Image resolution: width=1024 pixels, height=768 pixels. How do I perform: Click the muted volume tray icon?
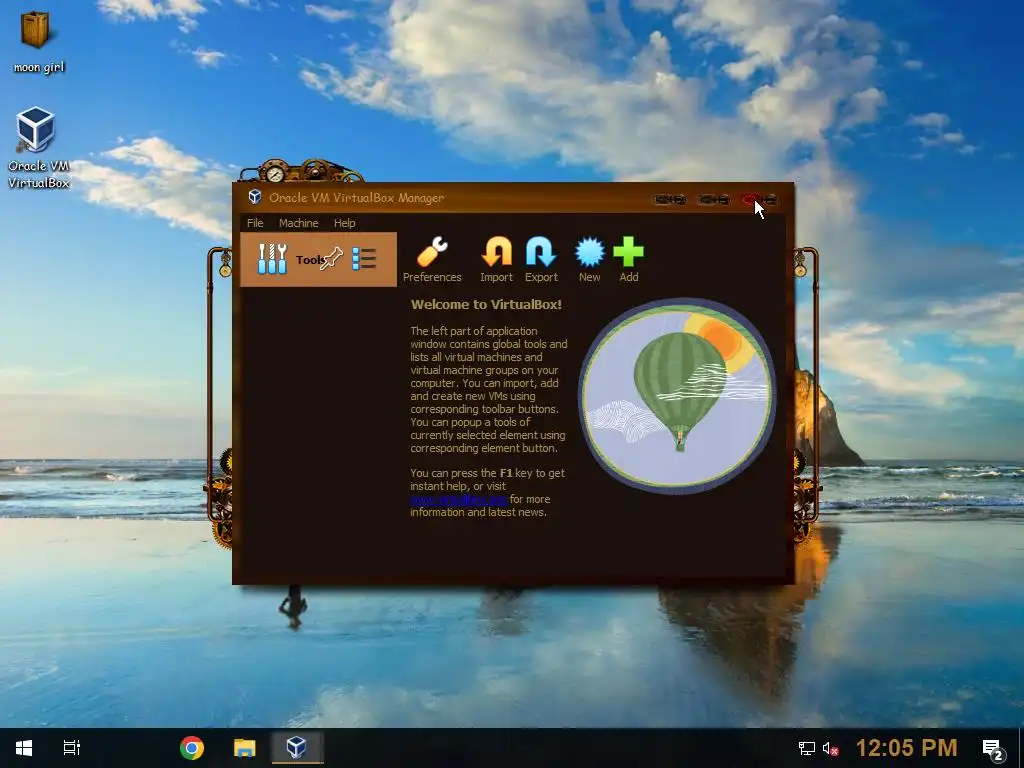(x=831, y=748)
